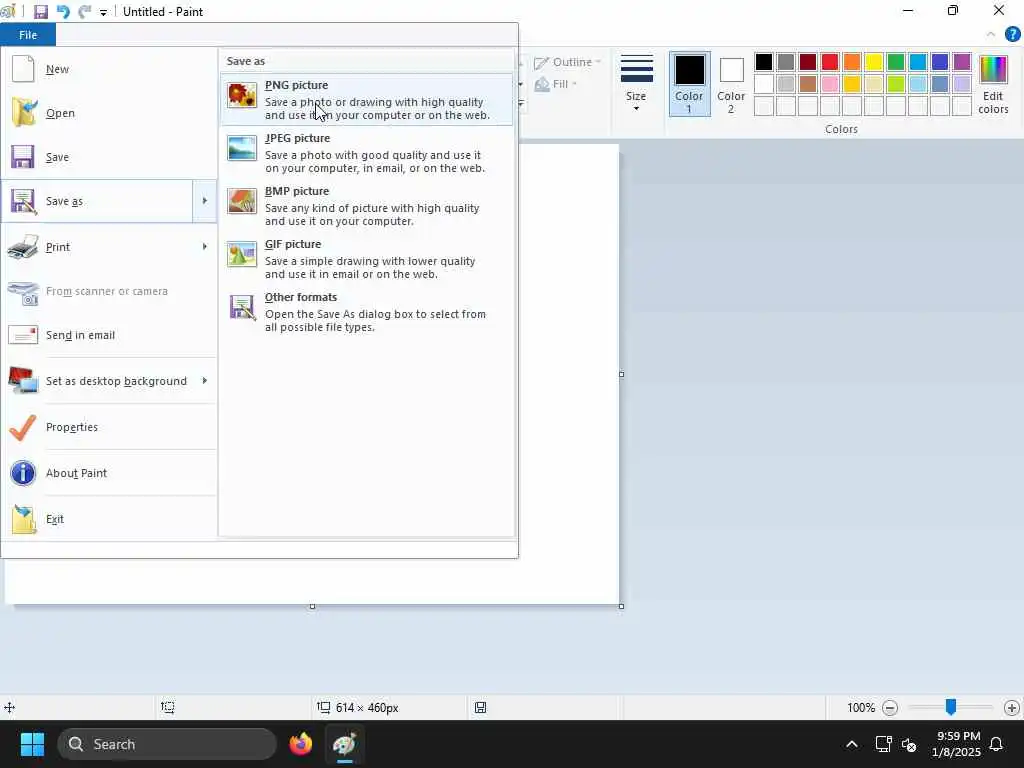Screen dimensions: 1024x768
Task: Click the JPEG picture landscape icon
Action: (x=242, y=148)
